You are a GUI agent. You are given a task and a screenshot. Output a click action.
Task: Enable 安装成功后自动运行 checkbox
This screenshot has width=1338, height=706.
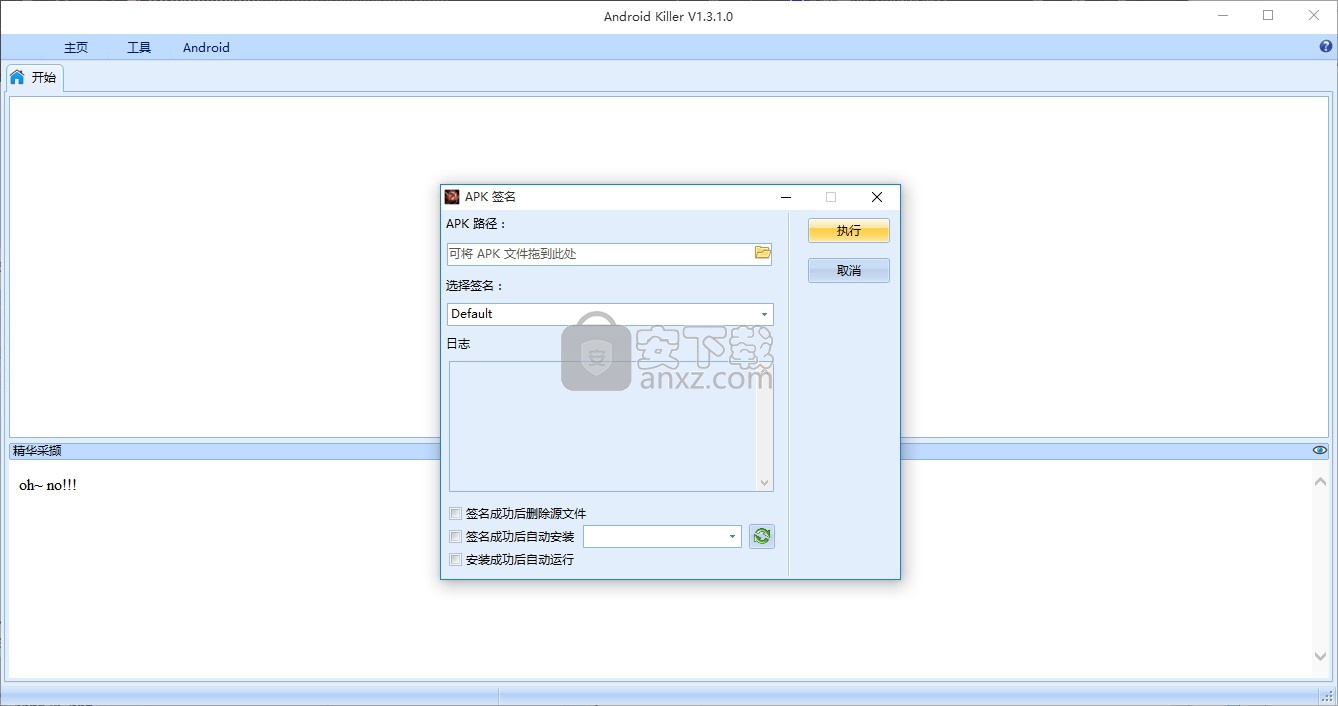coord(456,560)
